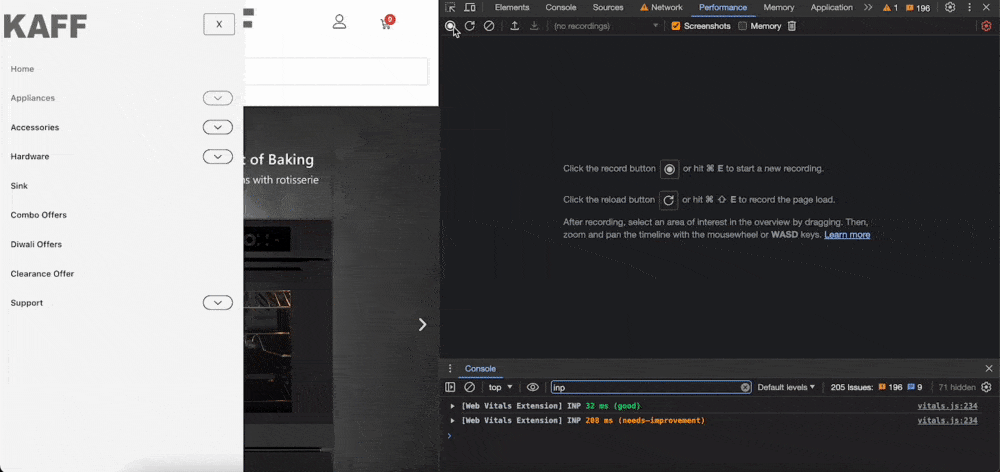Screen dimensions: 1000x472
Task: Open vitals.js:234 link for INP 32 ms
Action: (947, 406)
